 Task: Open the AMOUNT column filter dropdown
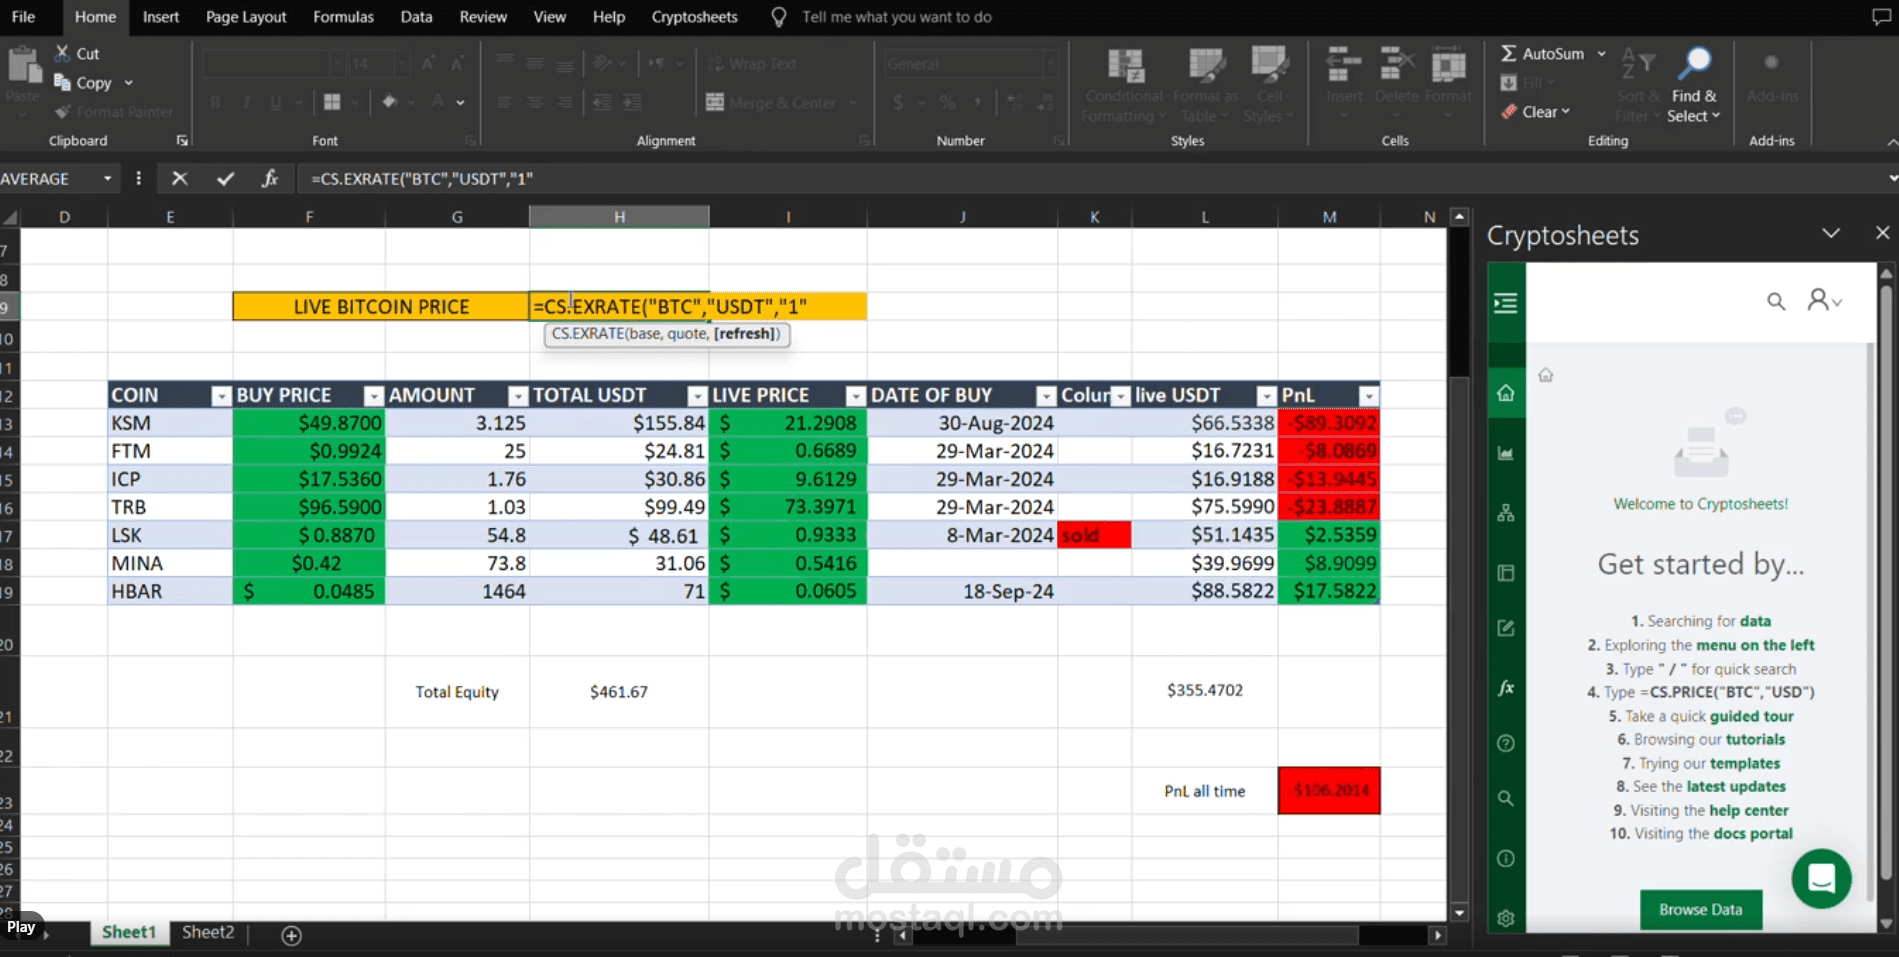pyautogui.click(x=517, y=396)
